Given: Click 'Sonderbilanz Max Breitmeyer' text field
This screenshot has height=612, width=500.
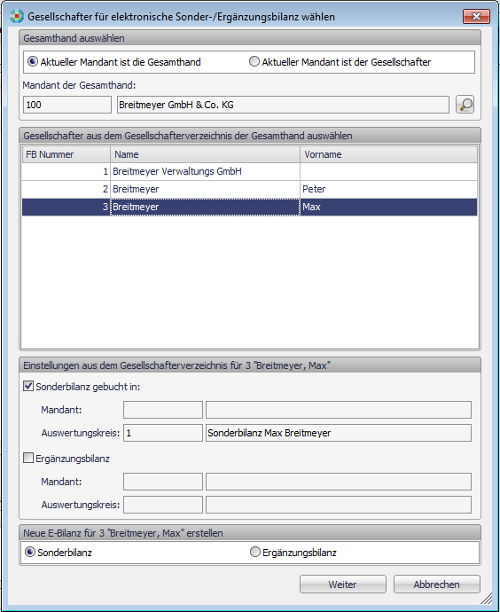Looking at the screenshot, I should click(338, 433).
